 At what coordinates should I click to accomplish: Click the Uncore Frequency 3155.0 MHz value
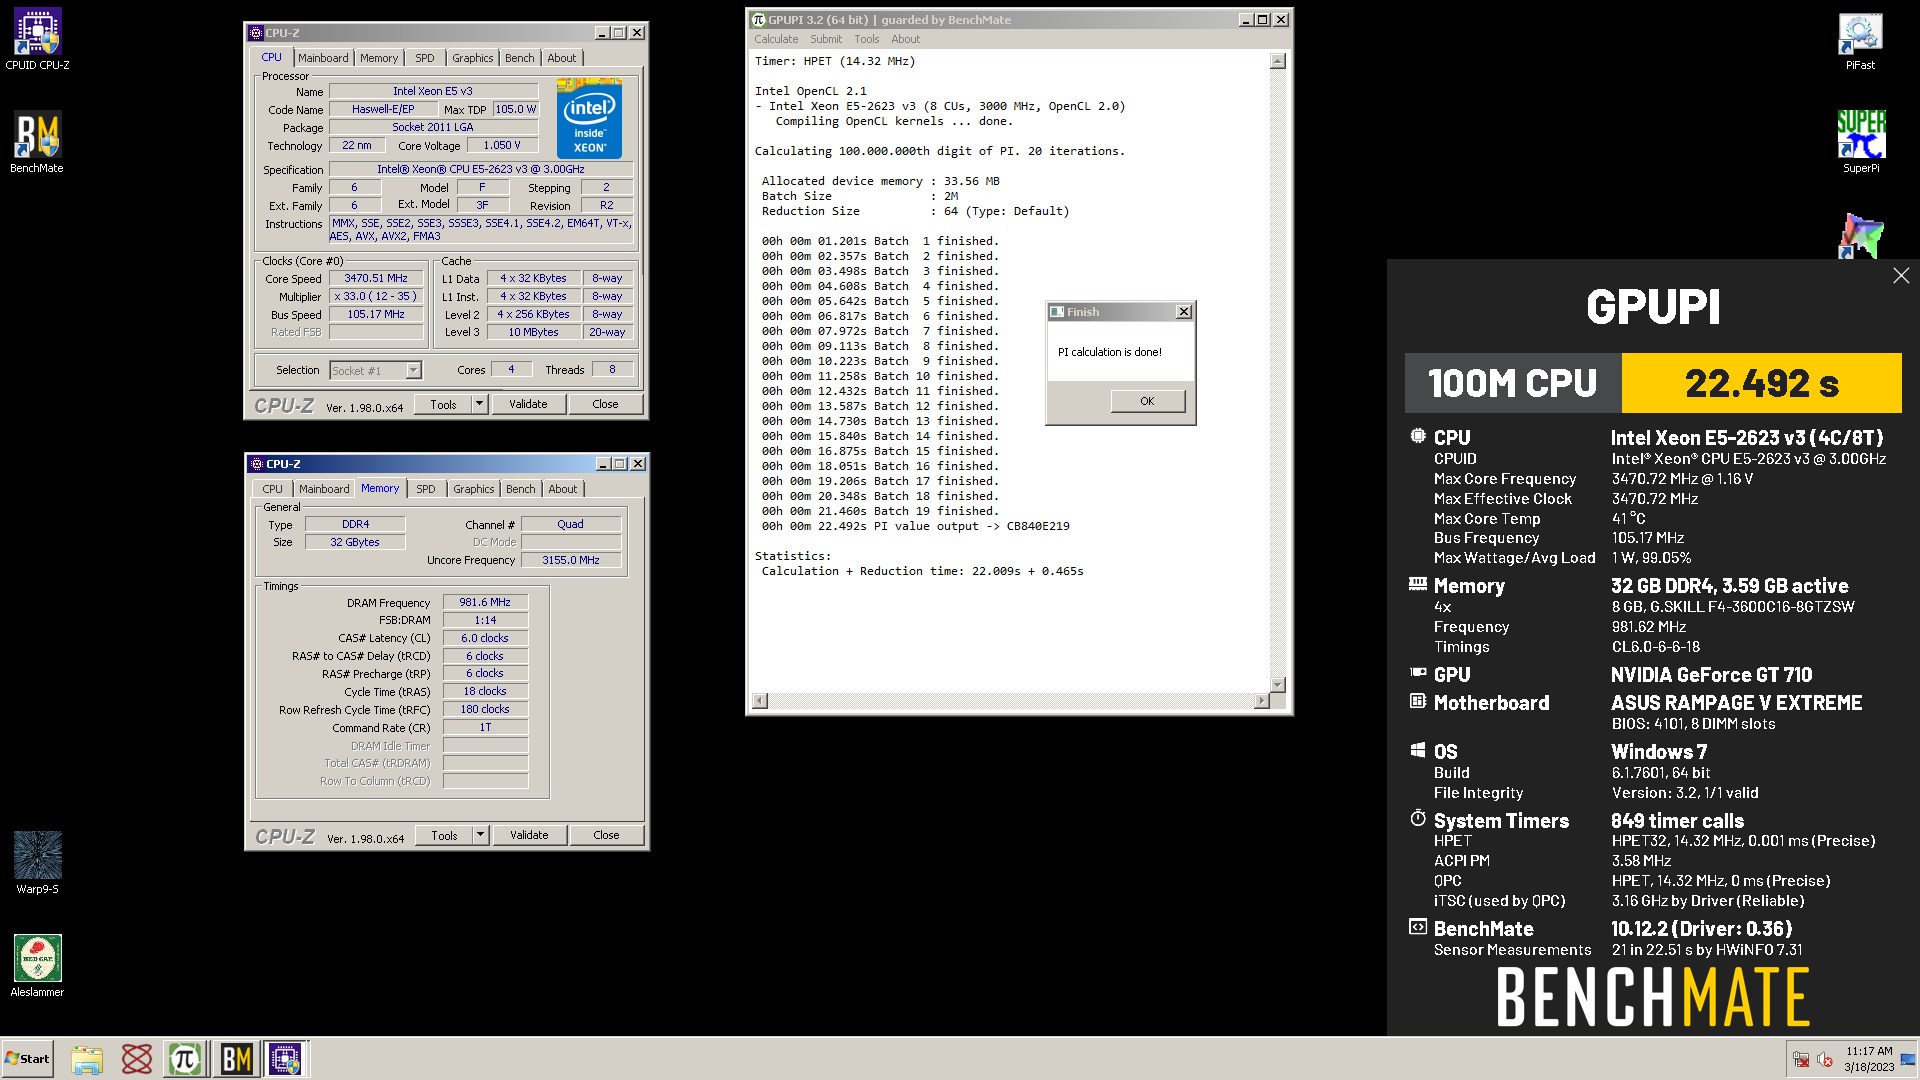tap(570, 560)
